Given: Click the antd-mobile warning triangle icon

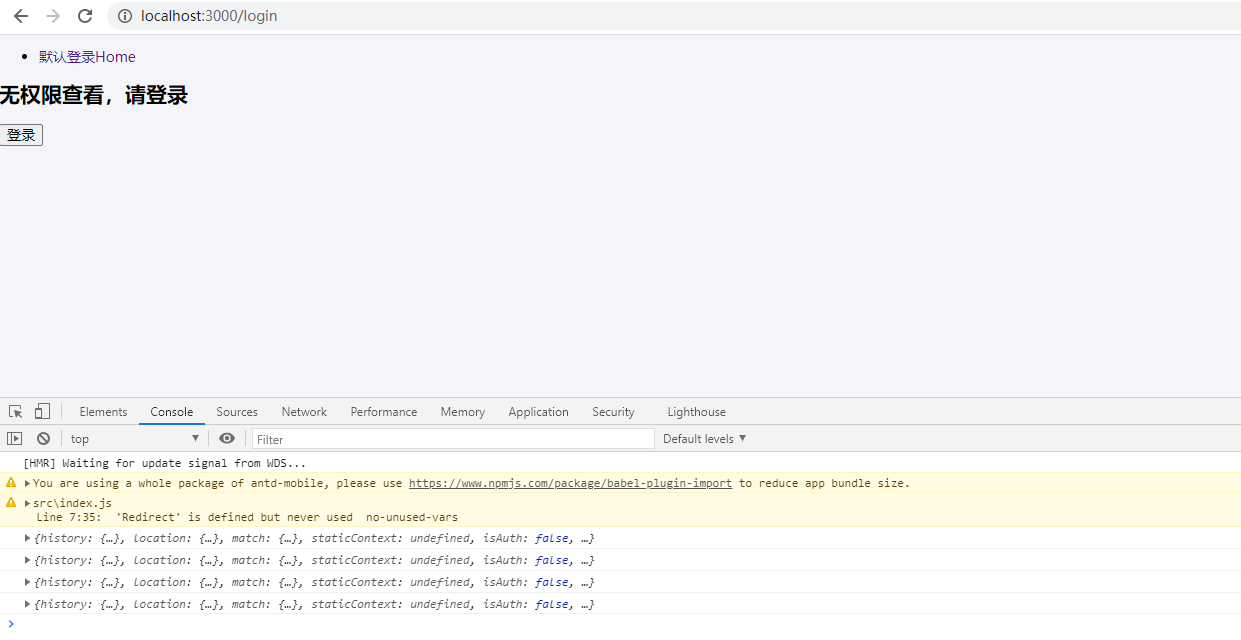Looking at the screenshot, I should click(11, 482).
